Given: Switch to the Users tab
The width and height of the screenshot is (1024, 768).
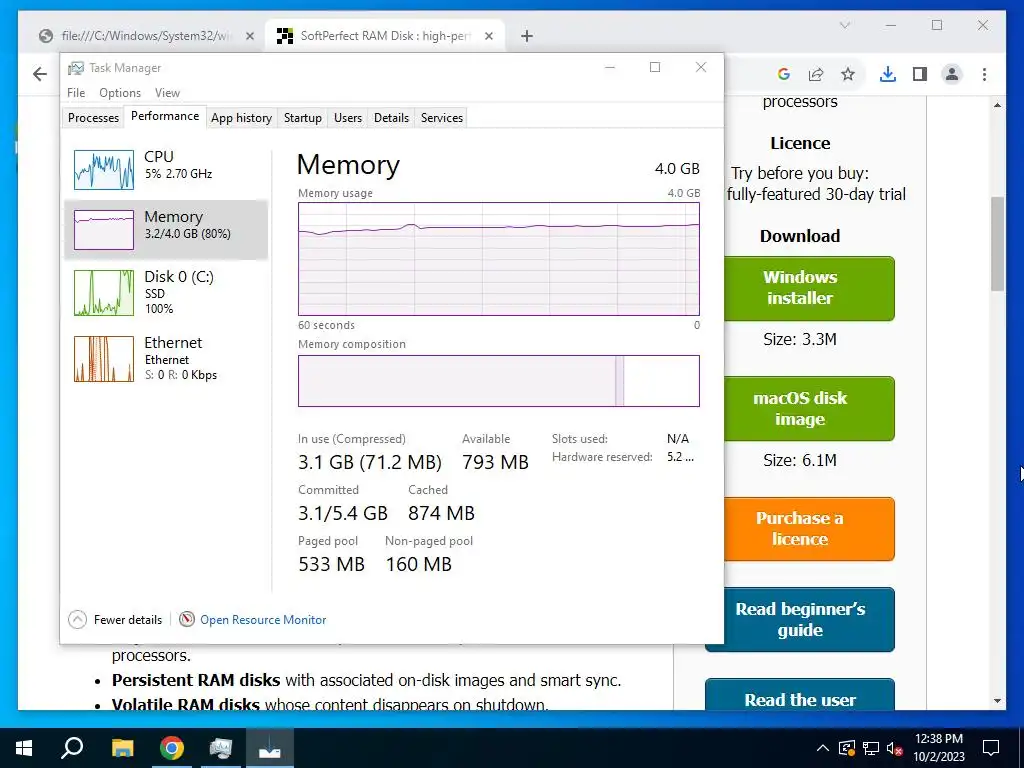Looking at the screenshot, I should 347,118.
